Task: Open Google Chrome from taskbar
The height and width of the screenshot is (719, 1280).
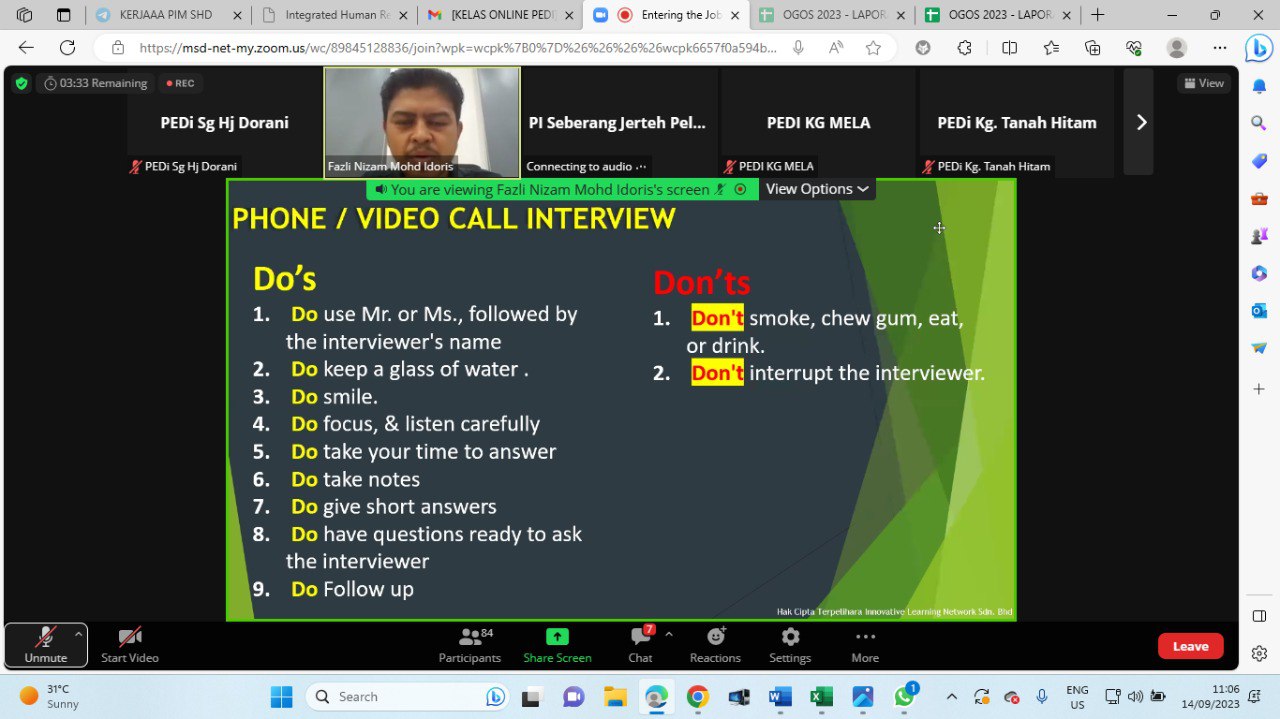Action: tap(698, 697)
